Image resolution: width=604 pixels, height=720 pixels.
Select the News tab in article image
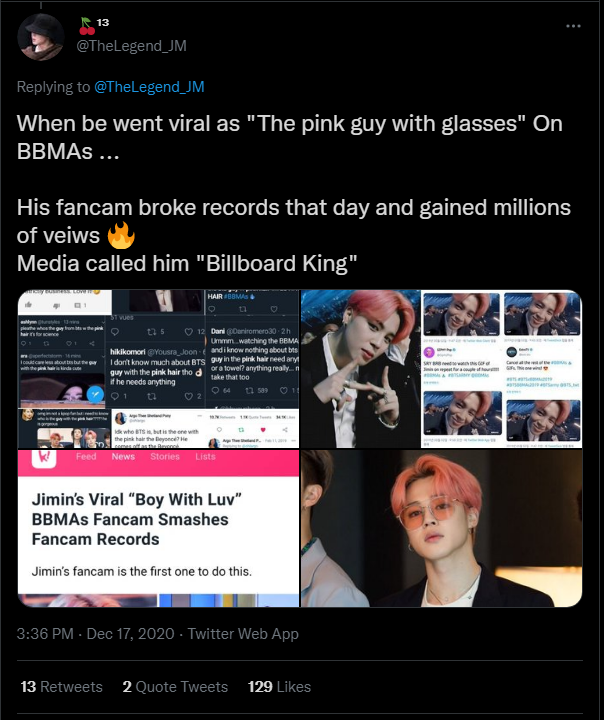[x=123, y=456]
